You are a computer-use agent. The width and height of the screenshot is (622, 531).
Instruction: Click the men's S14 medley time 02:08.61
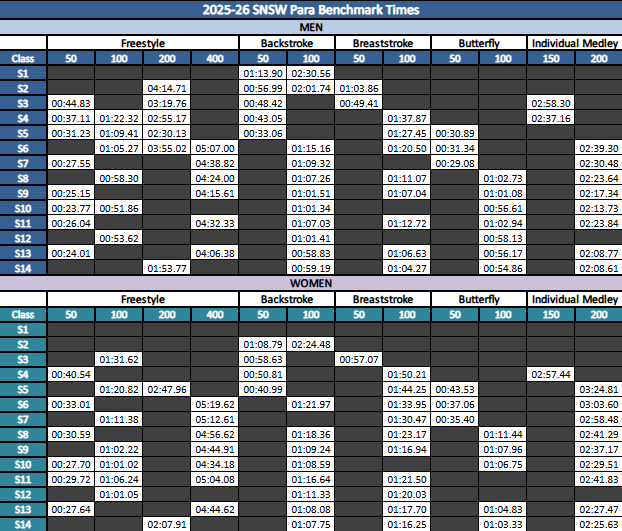[x=599, y=268]
